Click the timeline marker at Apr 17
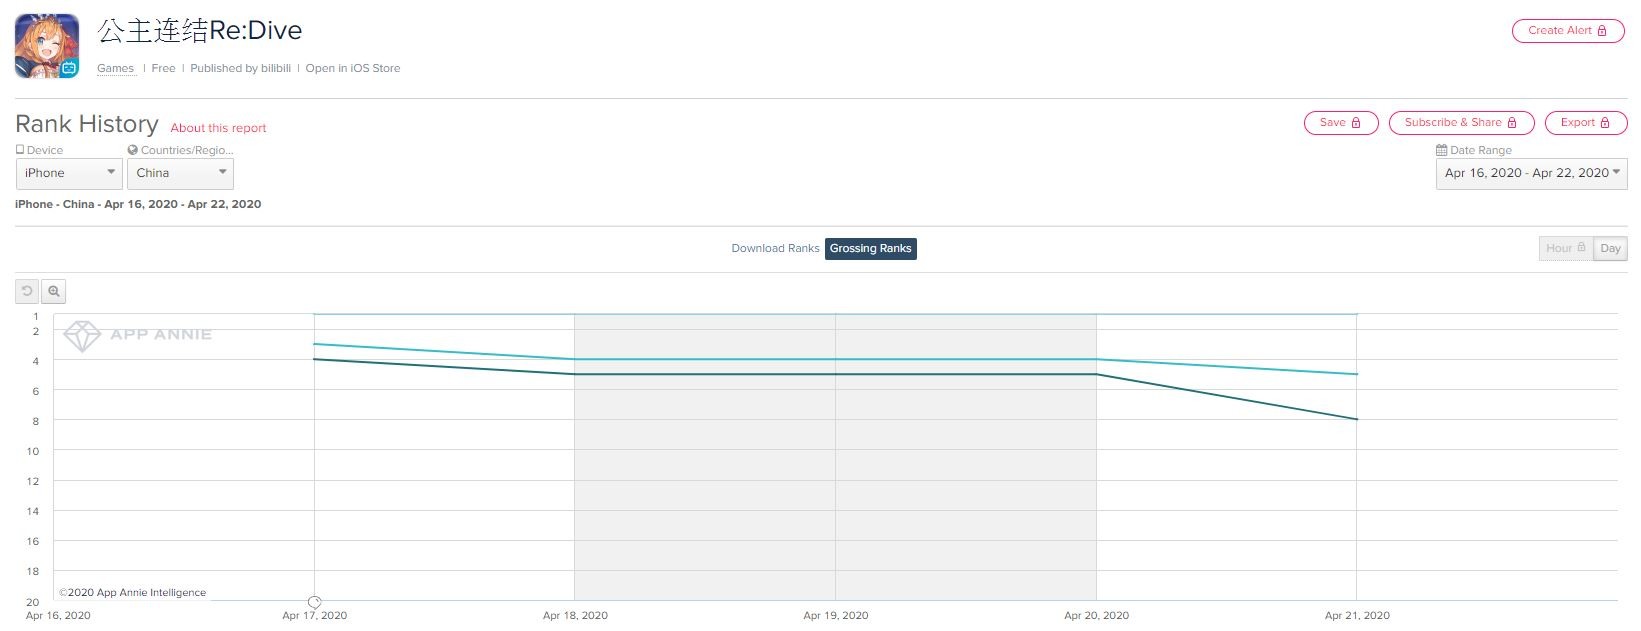The width and height of the screenshot is (1641, 631). click(x=314, y=602)
